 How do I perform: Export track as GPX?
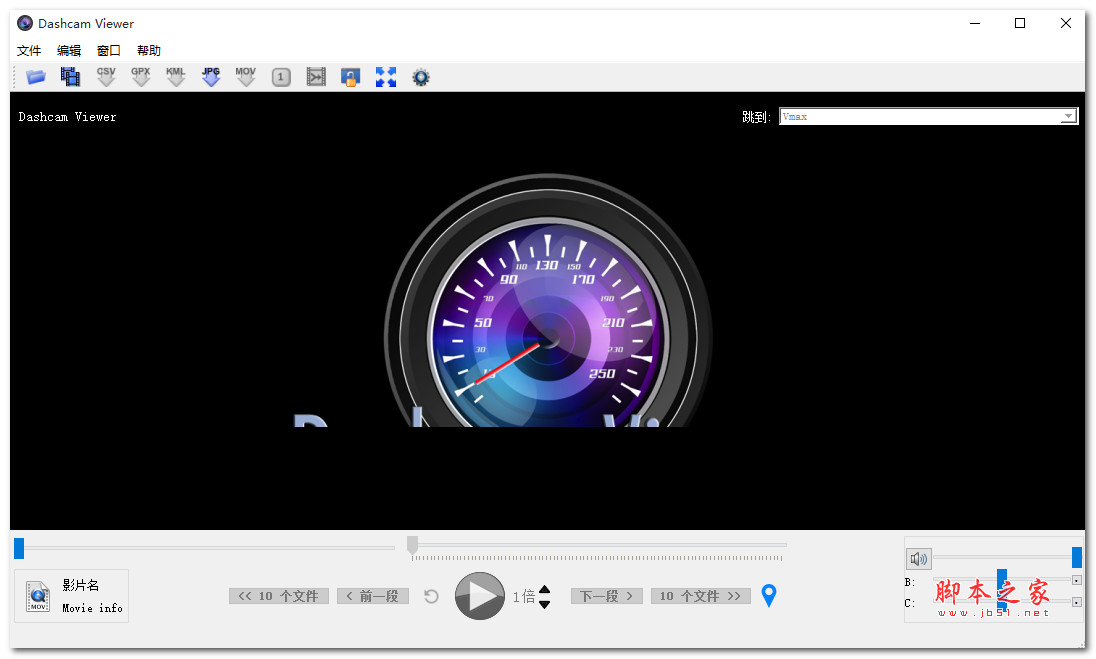[140, 76]
